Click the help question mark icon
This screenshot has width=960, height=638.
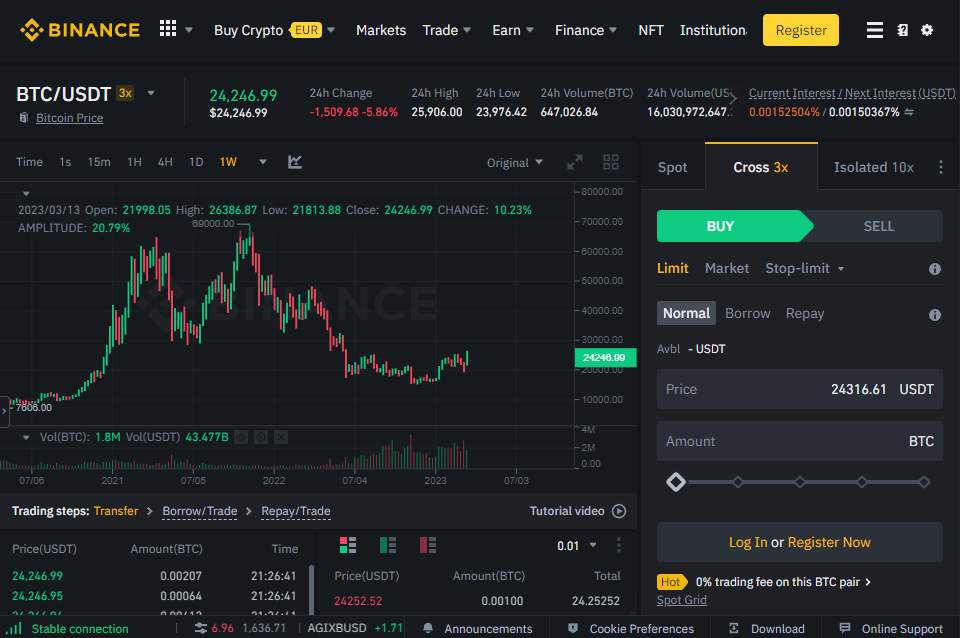(902, 30)
